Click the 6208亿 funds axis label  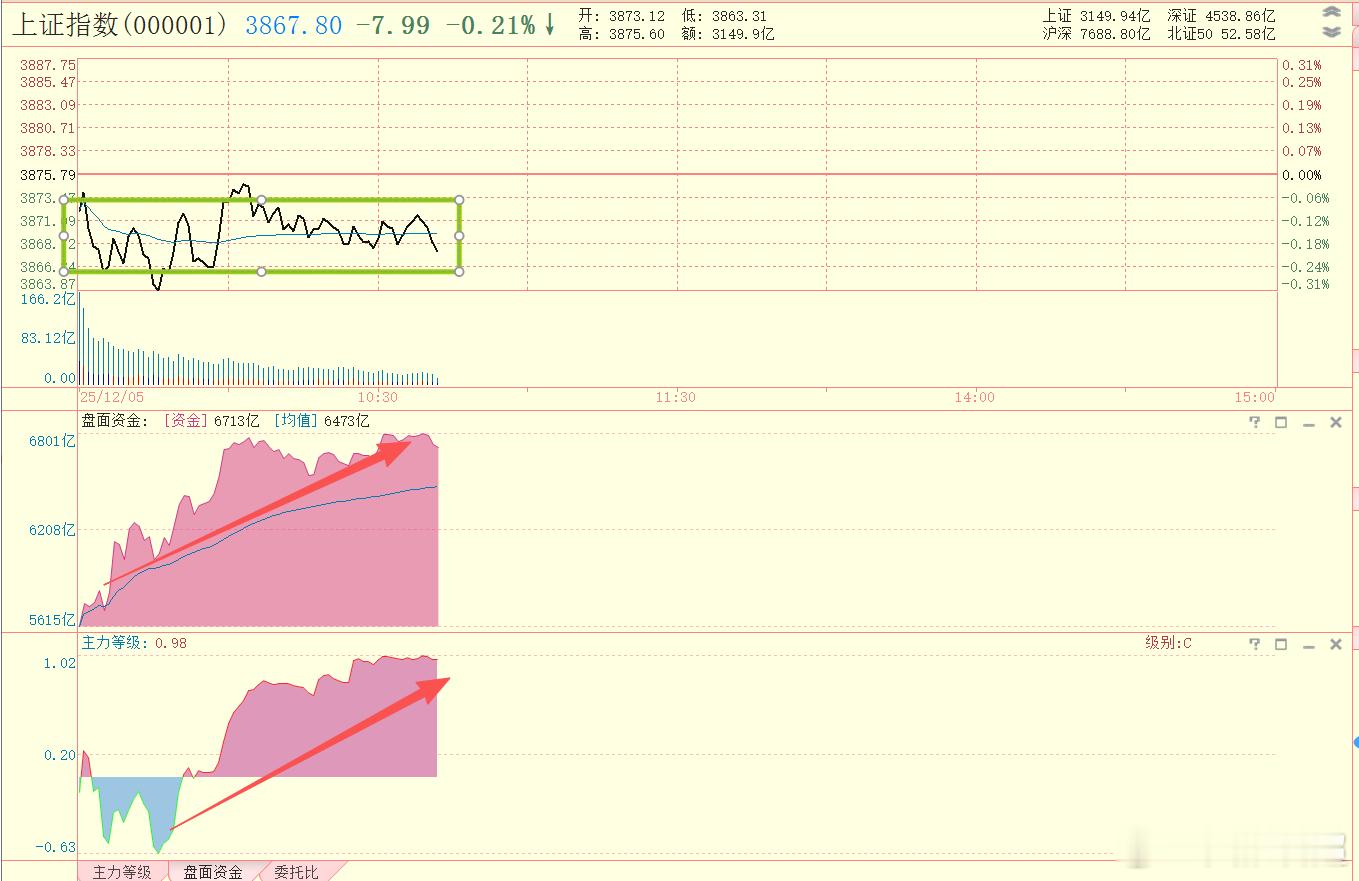[x=52, y=530]
